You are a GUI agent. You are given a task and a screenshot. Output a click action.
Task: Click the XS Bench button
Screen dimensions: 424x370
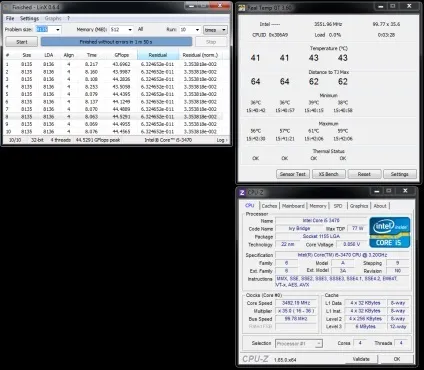[x=328, y=174]
